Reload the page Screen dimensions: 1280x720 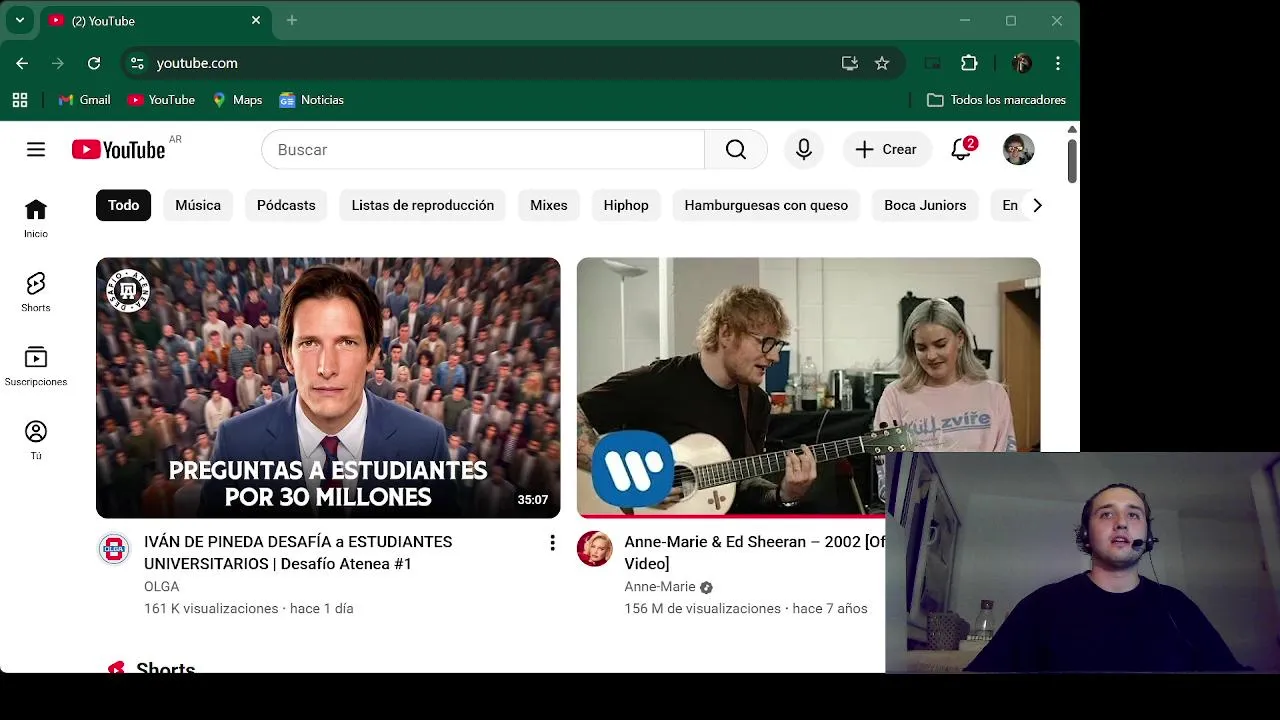tap(94, 63)
